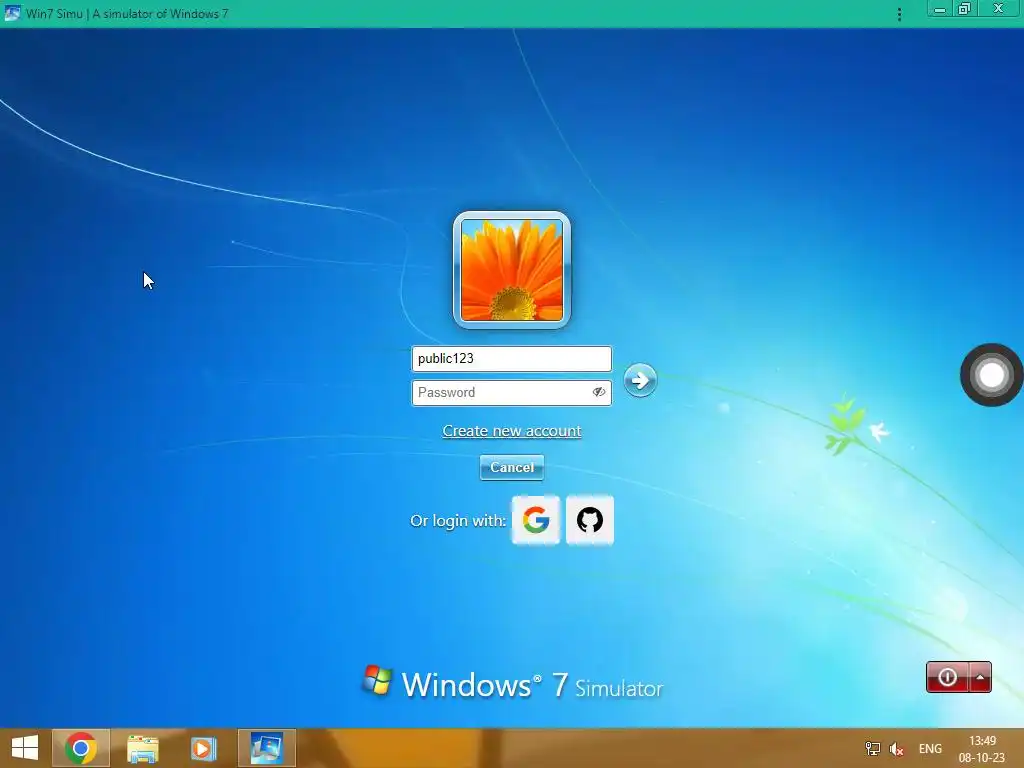Open the Windows Start button

(25, 748)
